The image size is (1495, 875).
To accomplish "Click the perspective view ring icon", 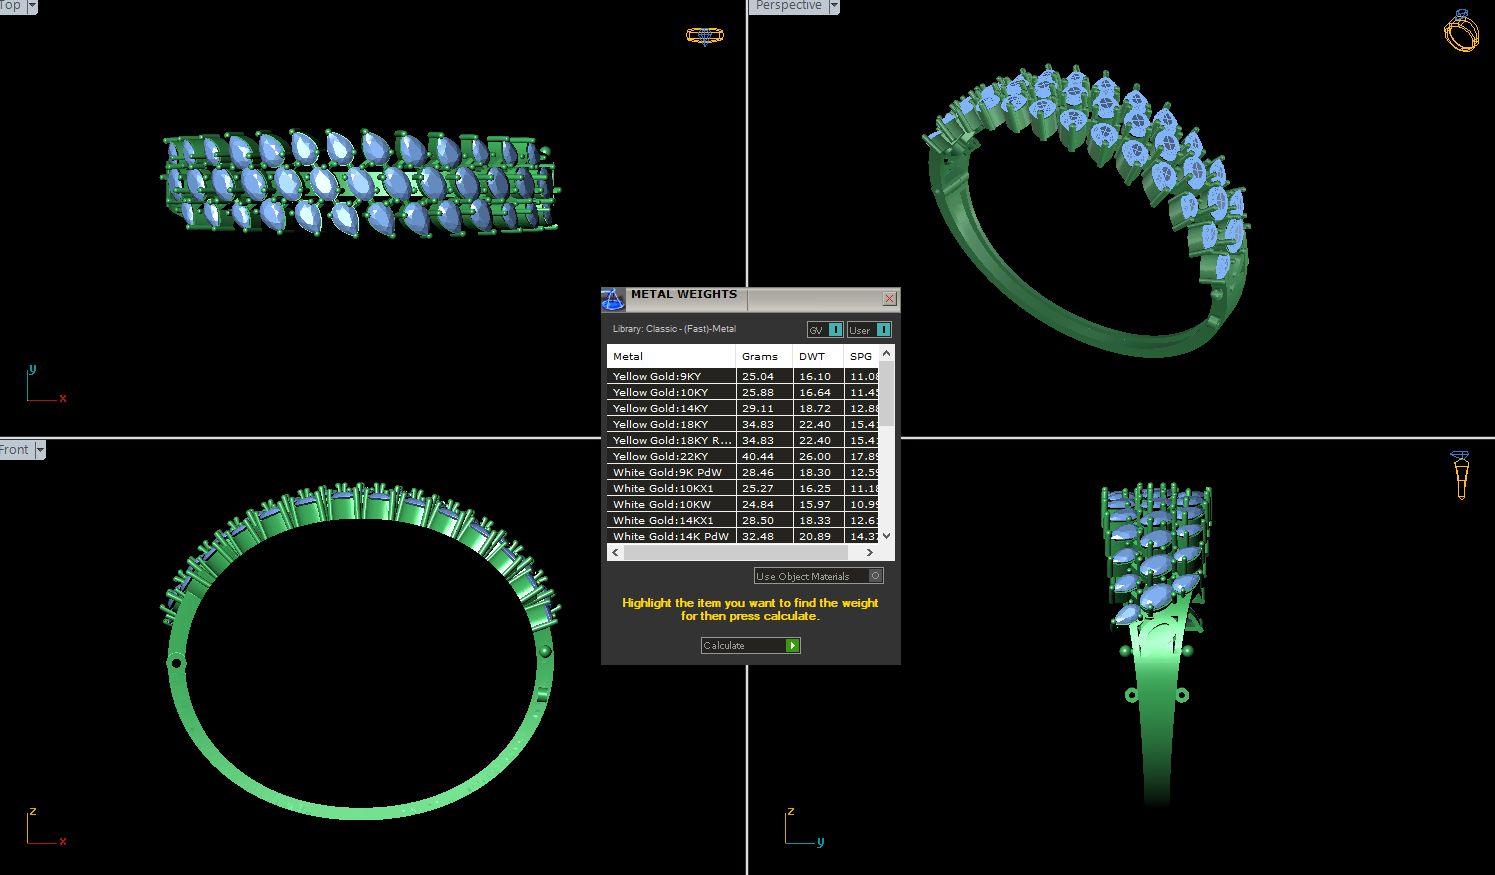I will coord(1461,31).
